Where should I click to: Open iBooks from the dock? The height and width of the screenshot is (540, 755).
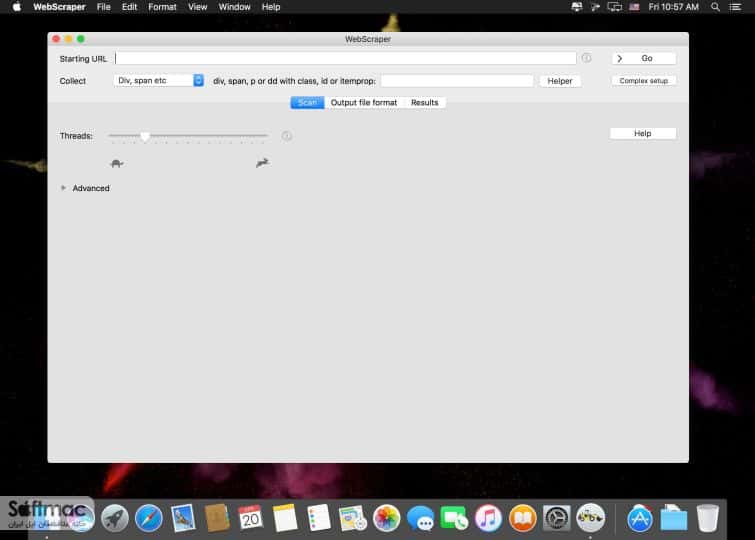coord(522,518)
